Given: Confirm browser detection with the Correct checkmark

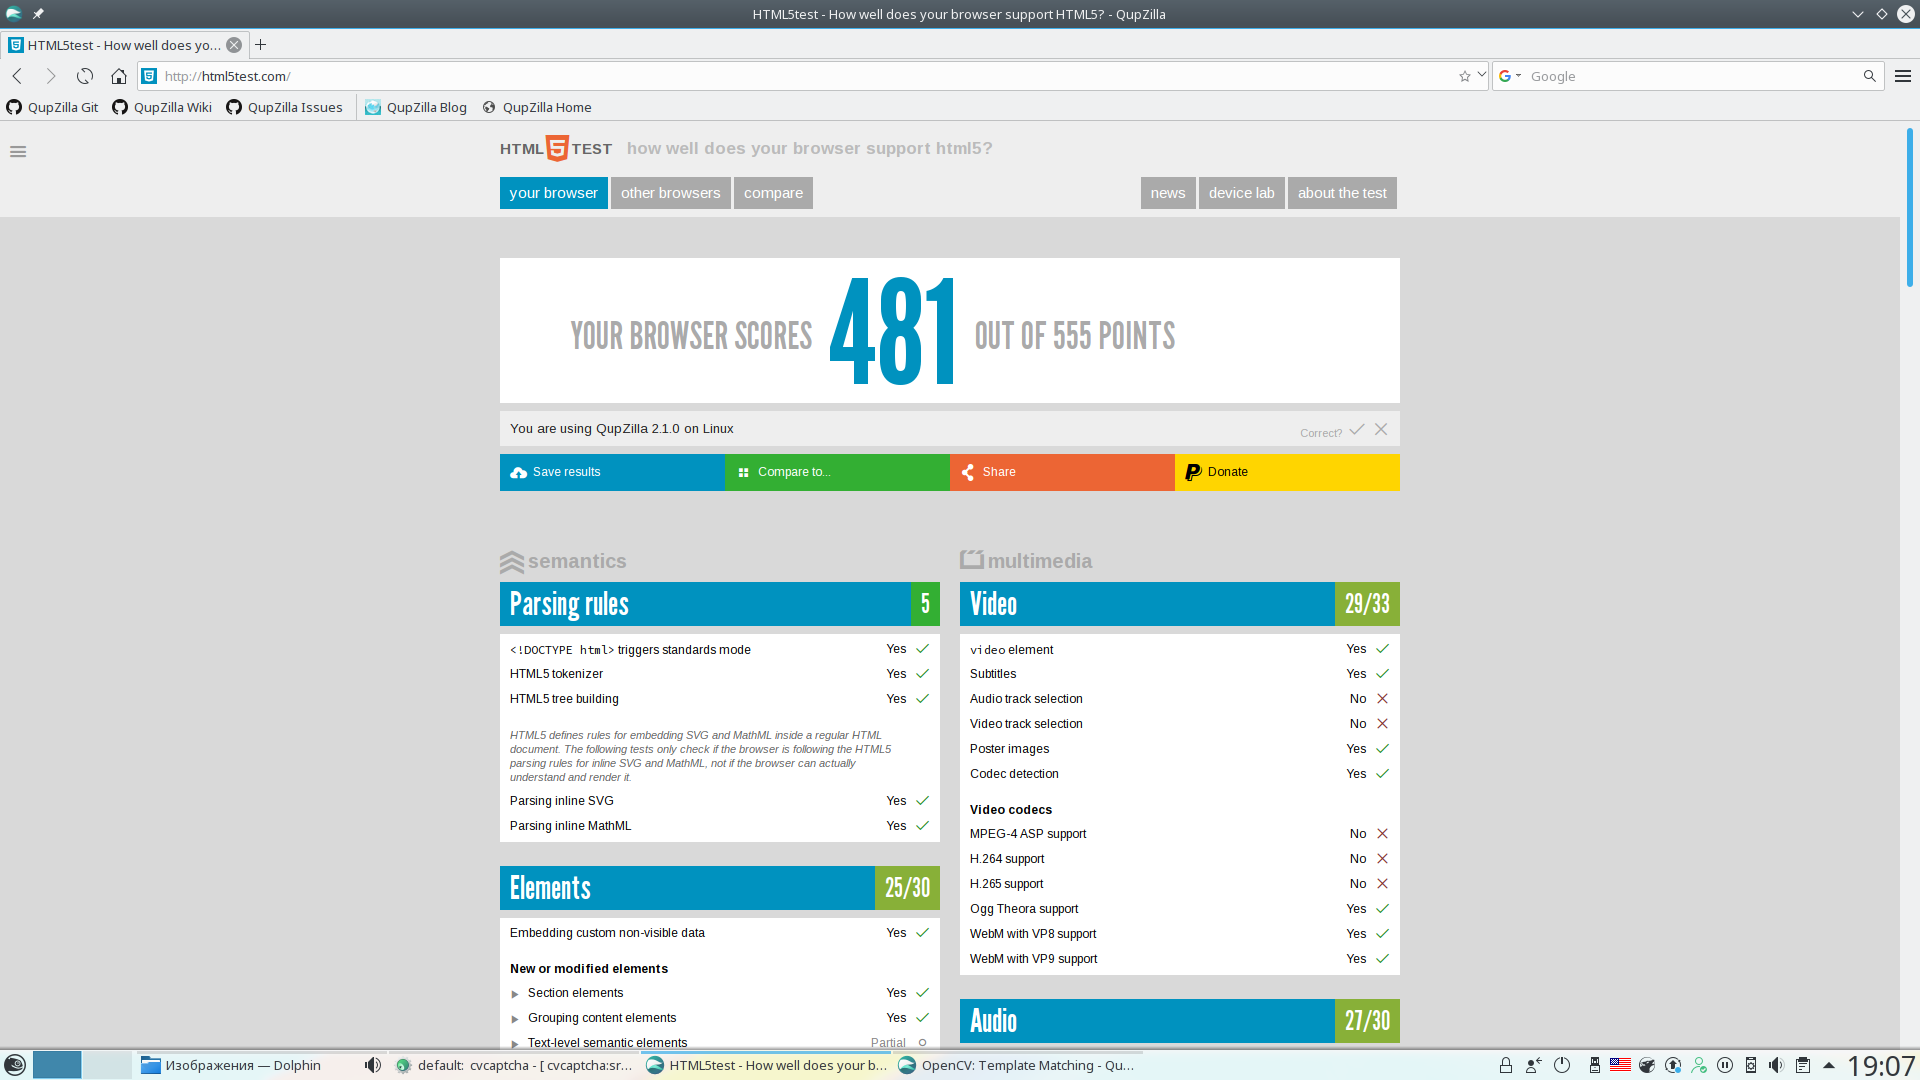Looking at the screenshot, I should (x=1357, y=430).
